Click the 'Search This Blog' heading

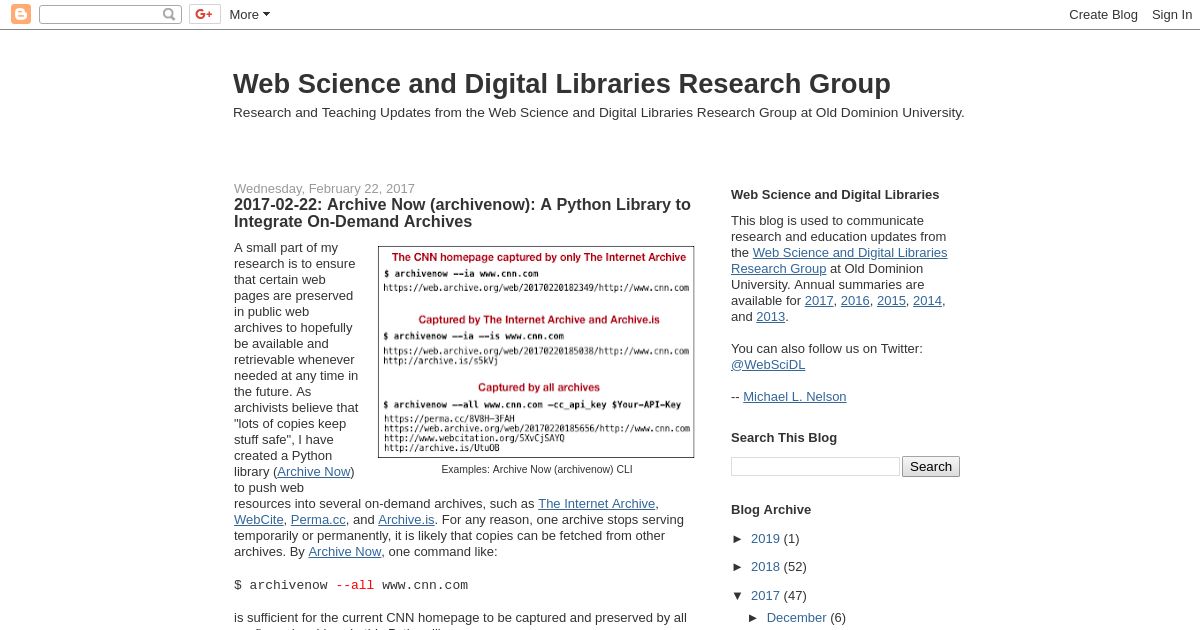tap(784, 438)
